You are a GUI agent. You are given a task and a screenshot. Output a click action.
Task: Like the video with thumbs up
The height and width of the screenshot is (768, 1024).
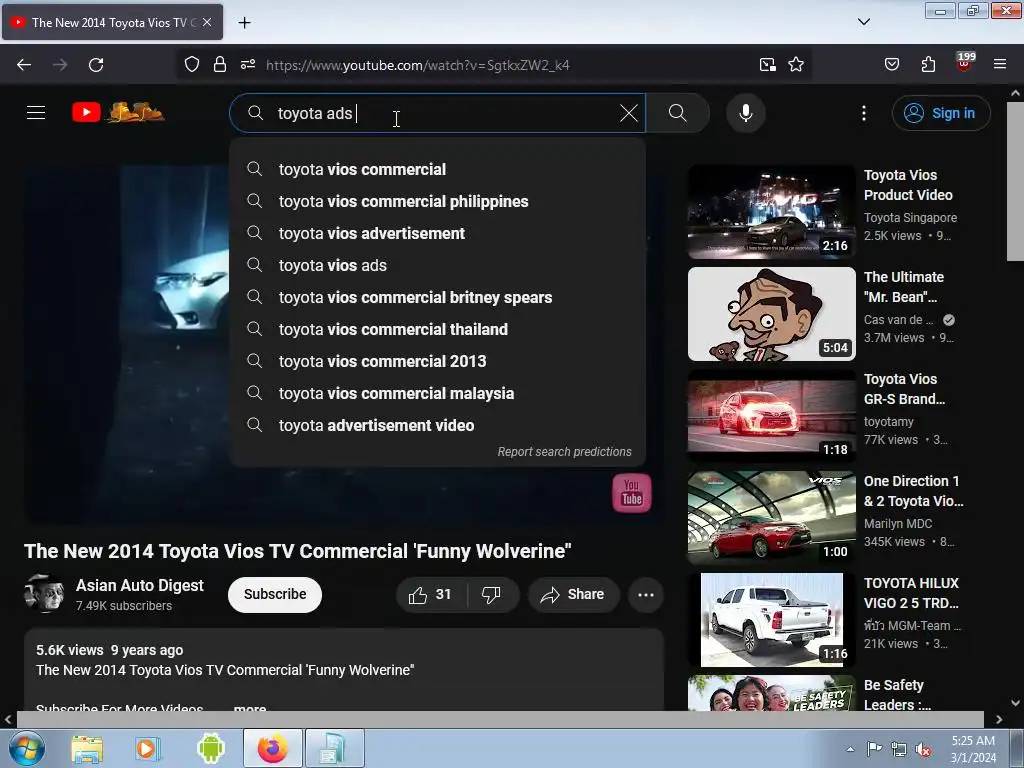(x=430, y=594)
